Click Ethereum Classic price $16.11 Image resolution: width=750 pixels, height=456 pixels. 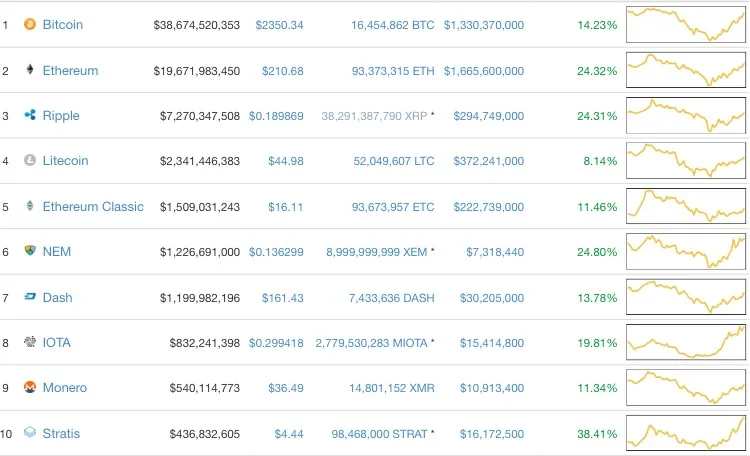[x=286, y=207]
